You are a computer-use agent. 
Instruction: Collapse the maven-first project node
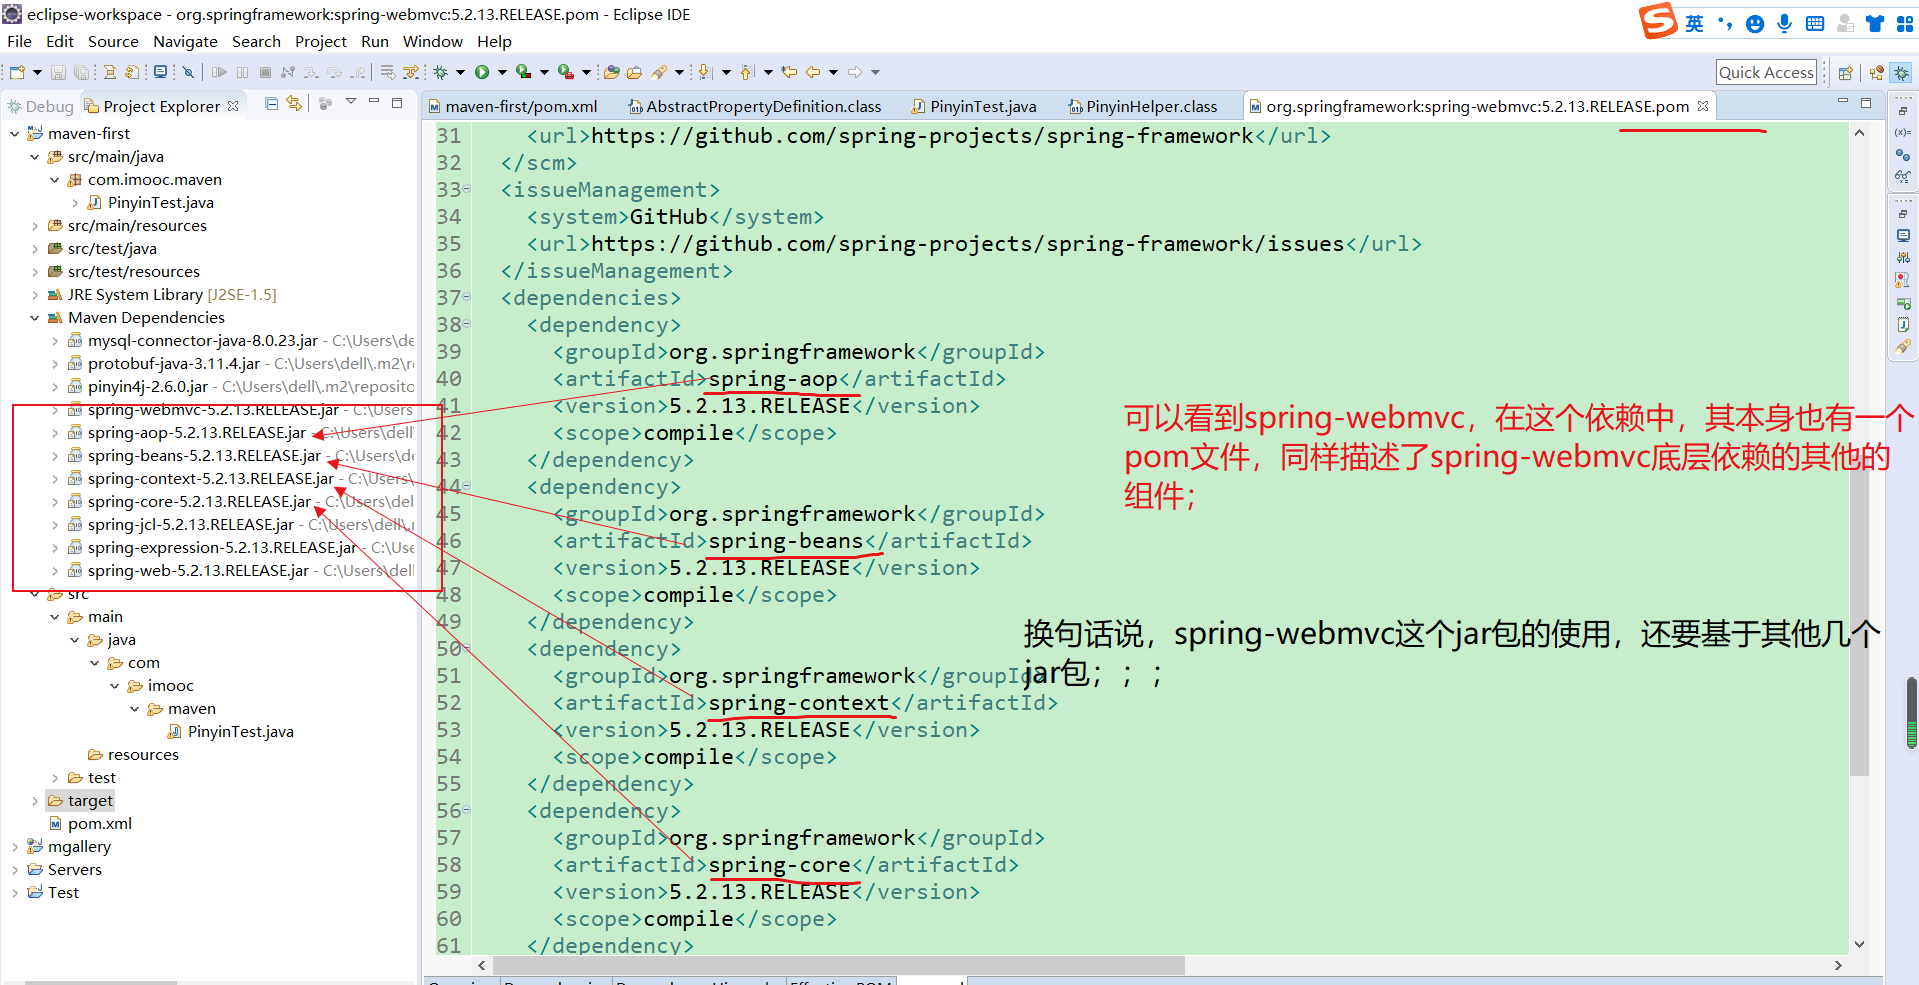coord(14,134)
